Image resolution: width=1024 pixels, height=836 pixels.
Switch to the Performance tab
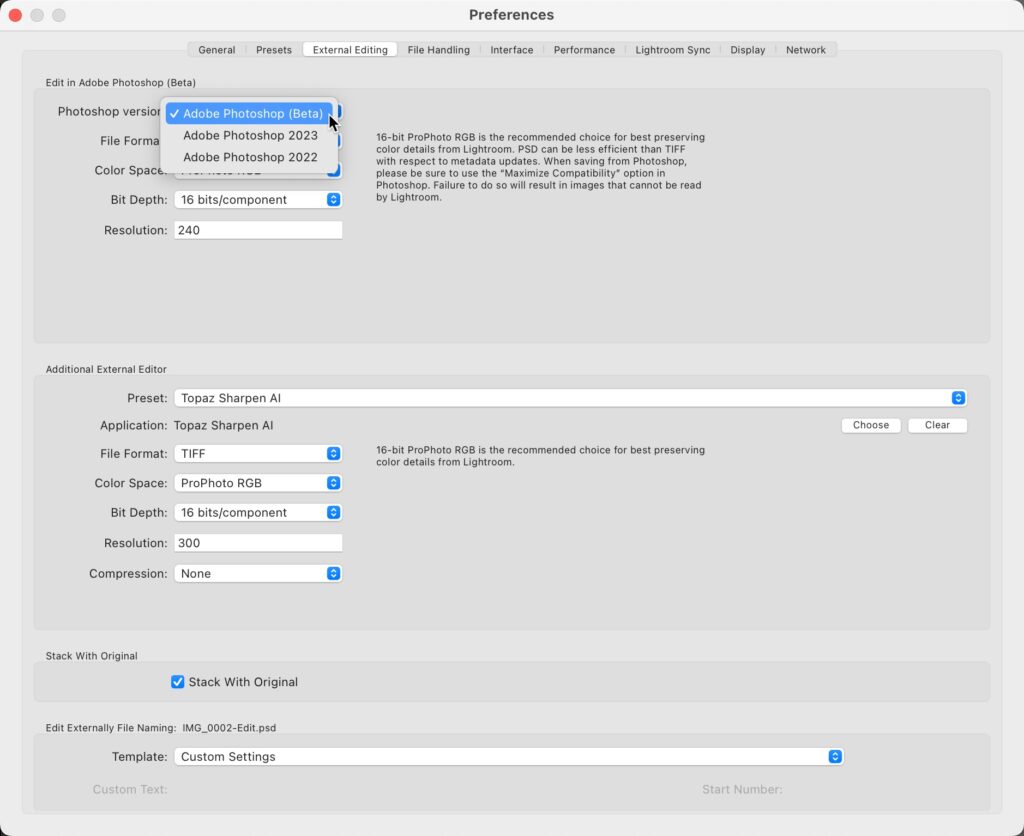coord(584,50)
